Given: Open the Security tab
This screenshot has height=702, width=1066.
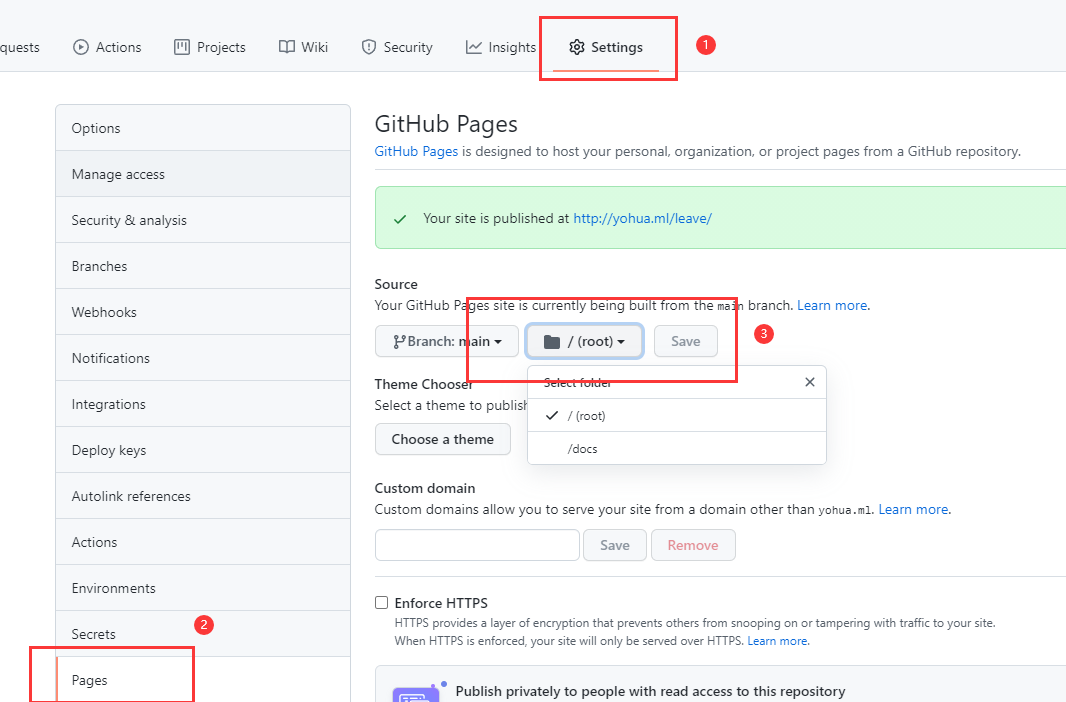Looking at the screenshot, I should click(x=397, y=47).
